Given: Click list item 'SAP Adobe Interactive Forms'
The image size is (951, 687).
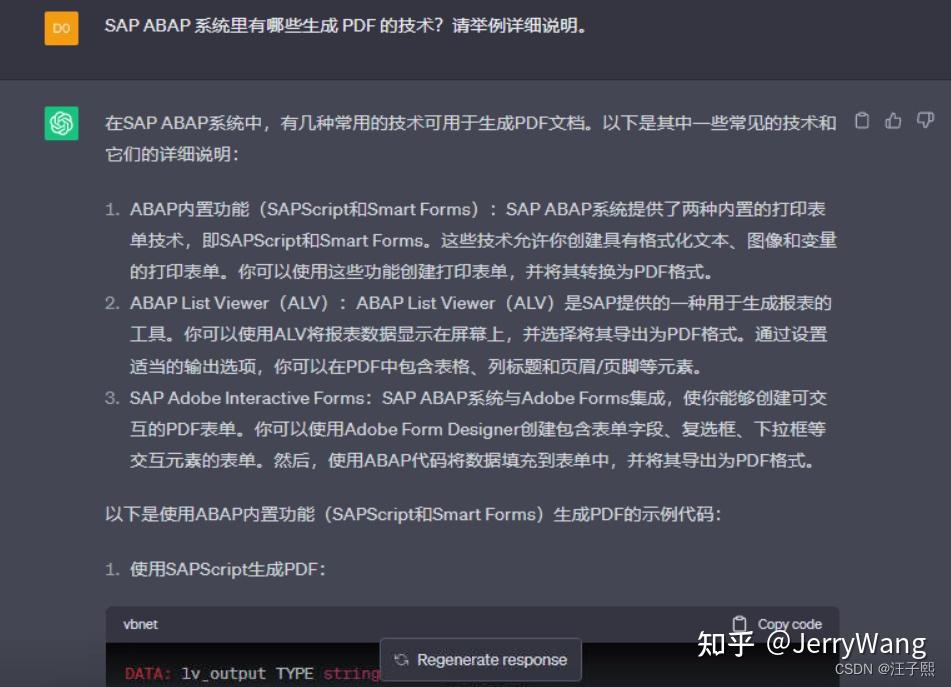Looking at the screenshot, I should click(479, 429).
